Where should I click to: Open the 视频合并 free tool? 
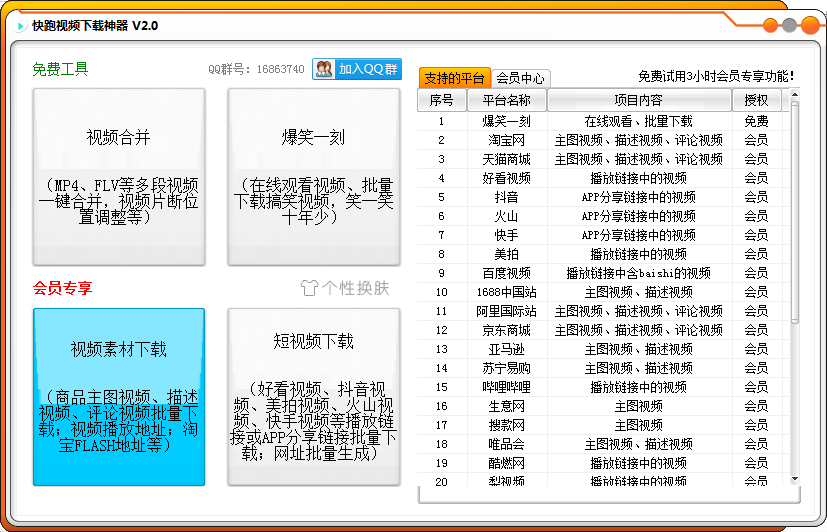pos(118,177)
